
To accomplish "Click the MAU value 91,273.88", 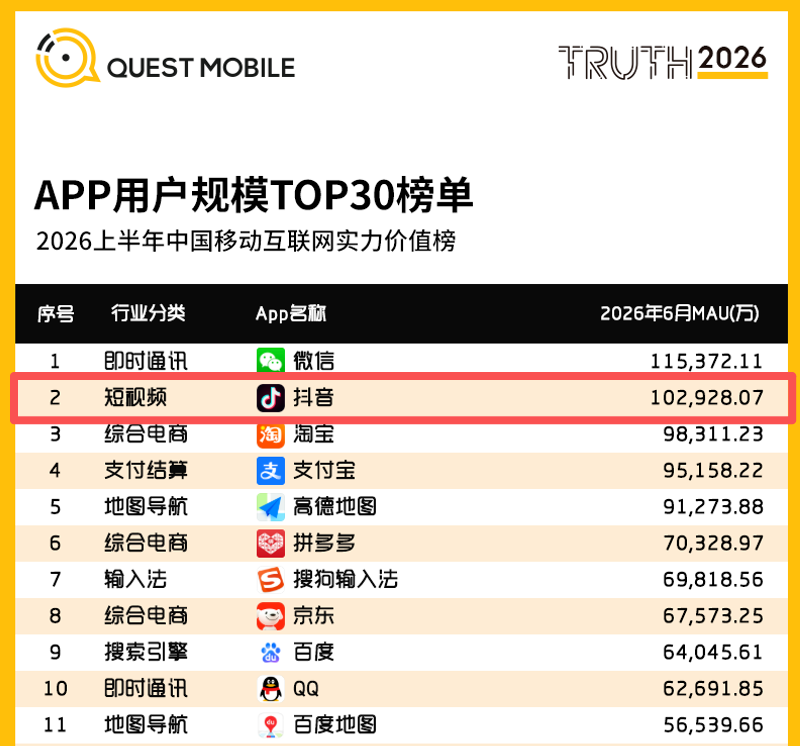I will click(713, 507).
